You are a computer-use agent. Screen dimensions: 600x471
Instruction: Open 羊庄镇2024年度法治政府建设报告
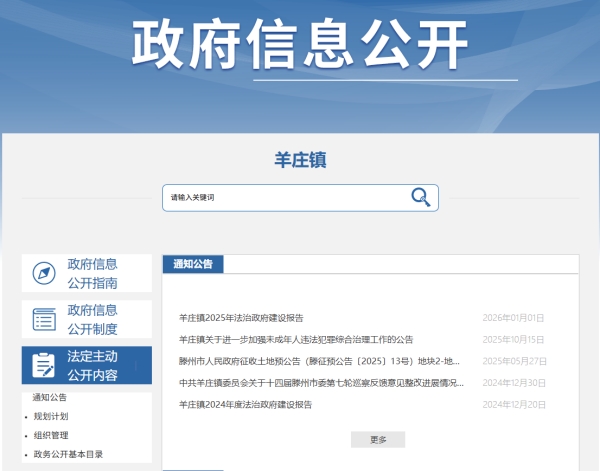click(245, 405)
